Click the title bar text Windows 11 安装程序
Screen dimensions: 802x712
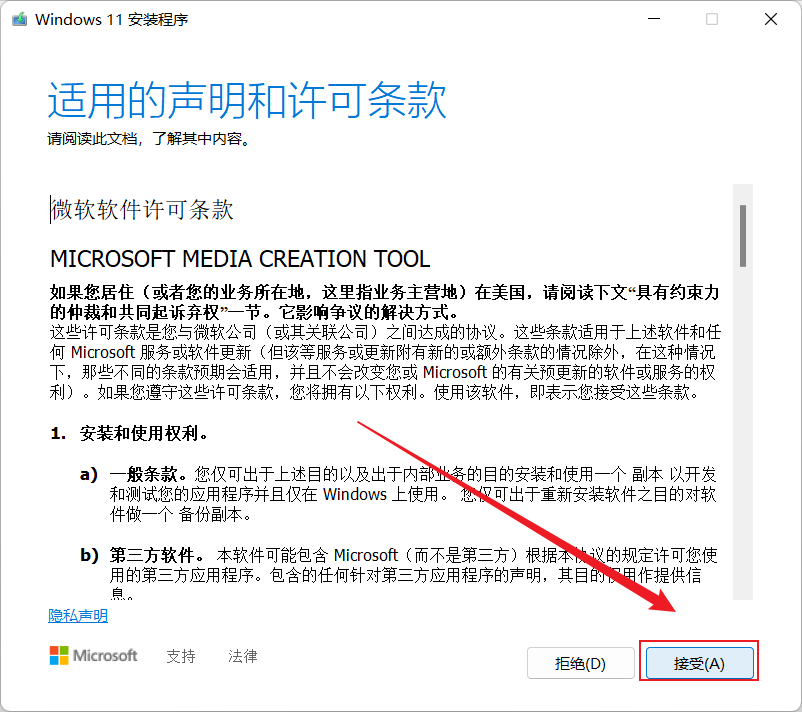click(x=112, y=19)
